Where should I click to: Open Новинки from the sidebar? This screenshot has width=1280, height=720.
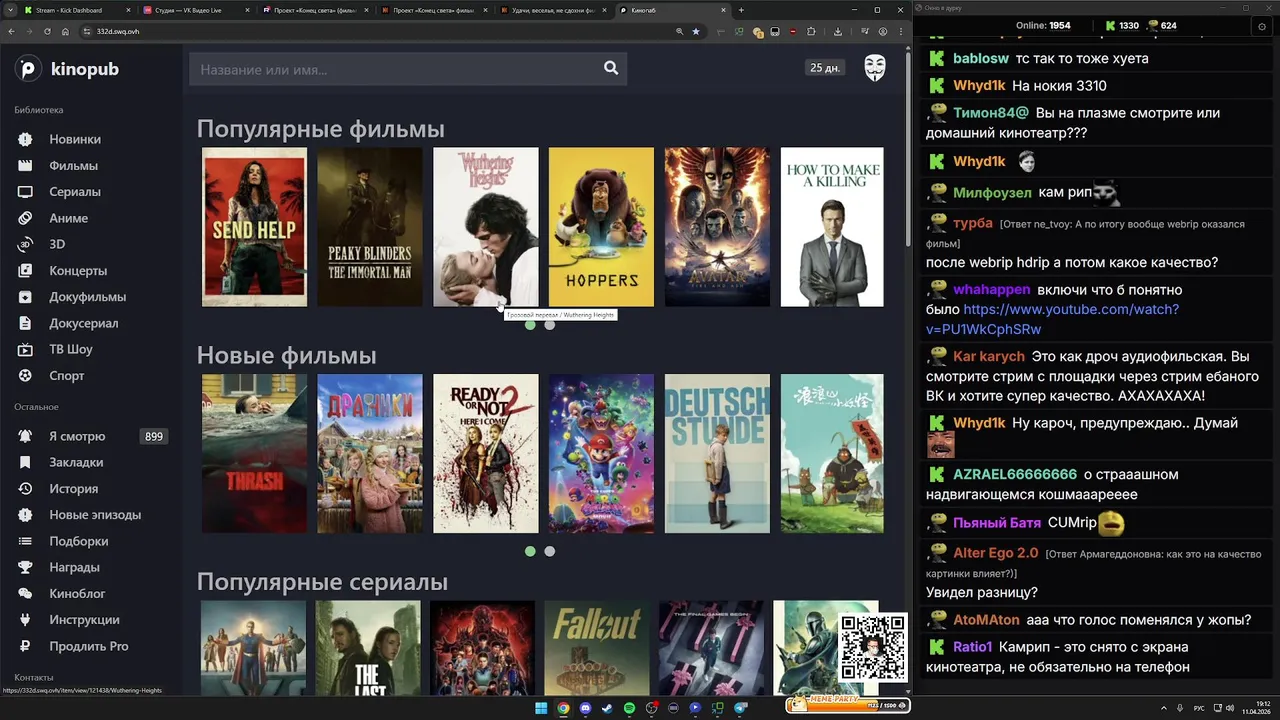click(75, 139)
